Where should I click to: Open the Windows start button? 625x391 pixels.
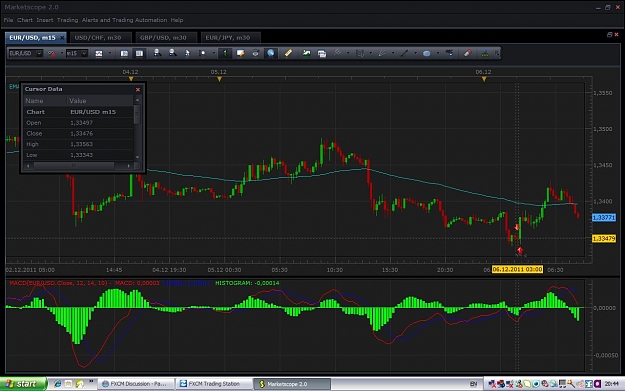click(23, 384)
